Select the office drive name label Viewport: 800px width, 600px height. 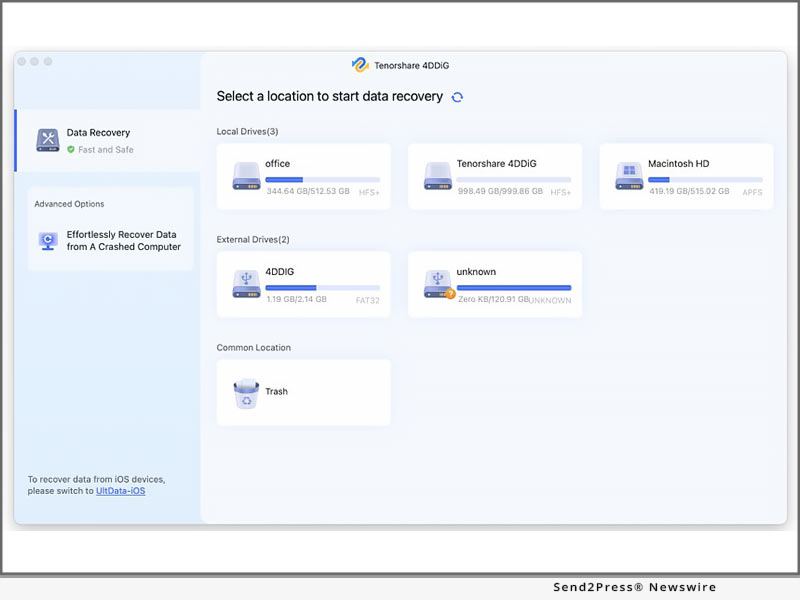(277, 164)
